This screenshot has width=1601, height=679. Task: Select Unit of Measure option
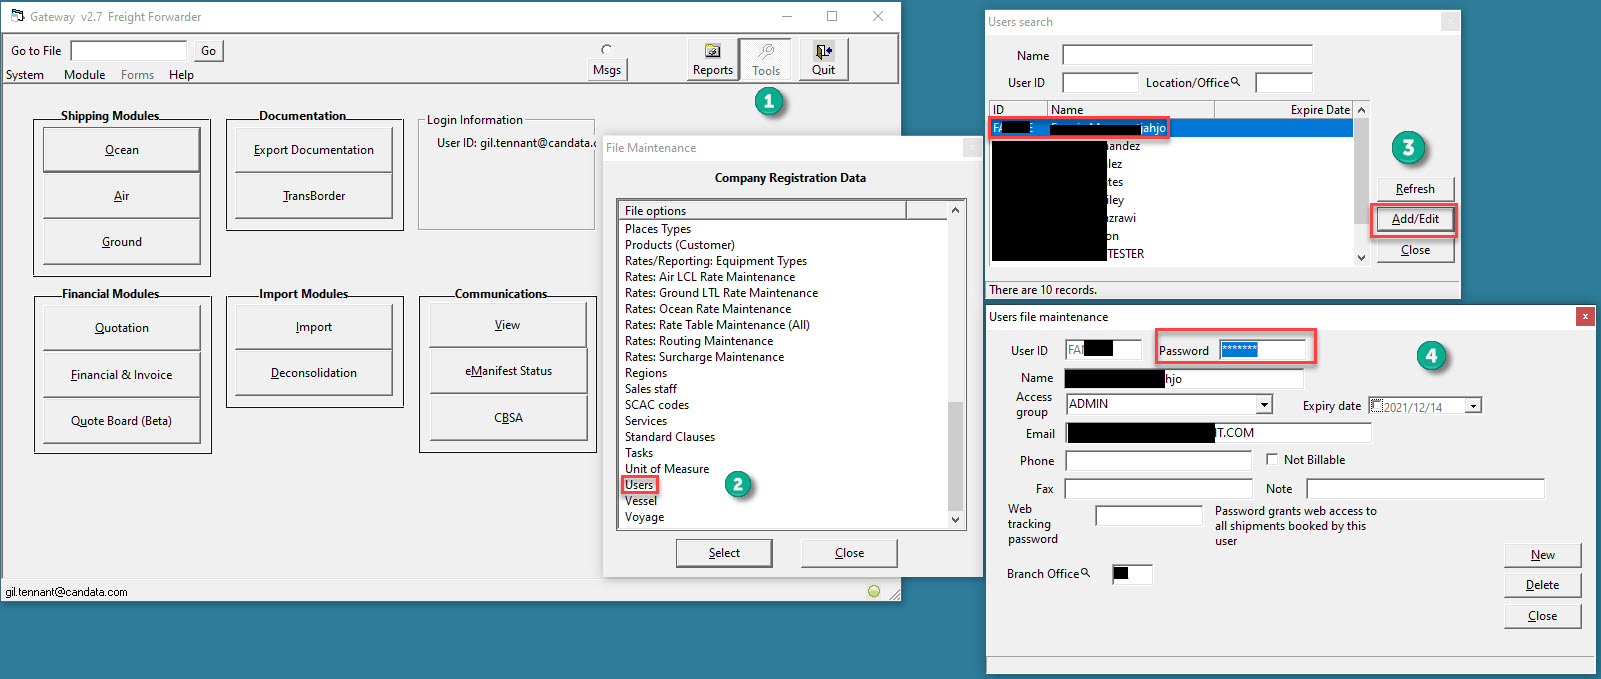tap(667, 469)
